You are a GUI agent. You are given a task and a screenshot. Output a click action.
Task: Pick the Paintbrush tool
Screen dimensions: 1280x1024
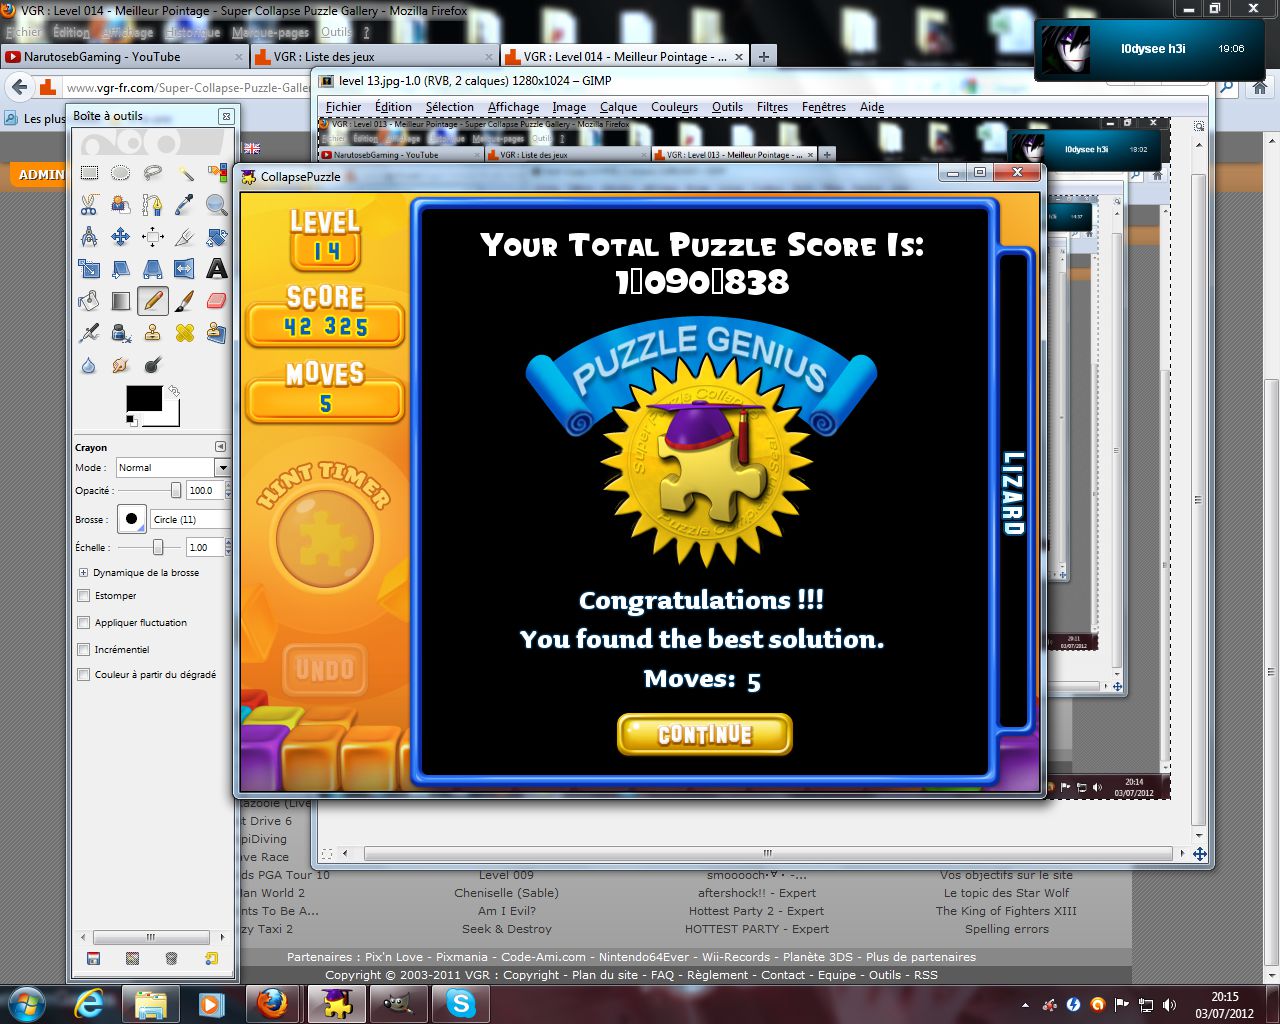[184, 301]
